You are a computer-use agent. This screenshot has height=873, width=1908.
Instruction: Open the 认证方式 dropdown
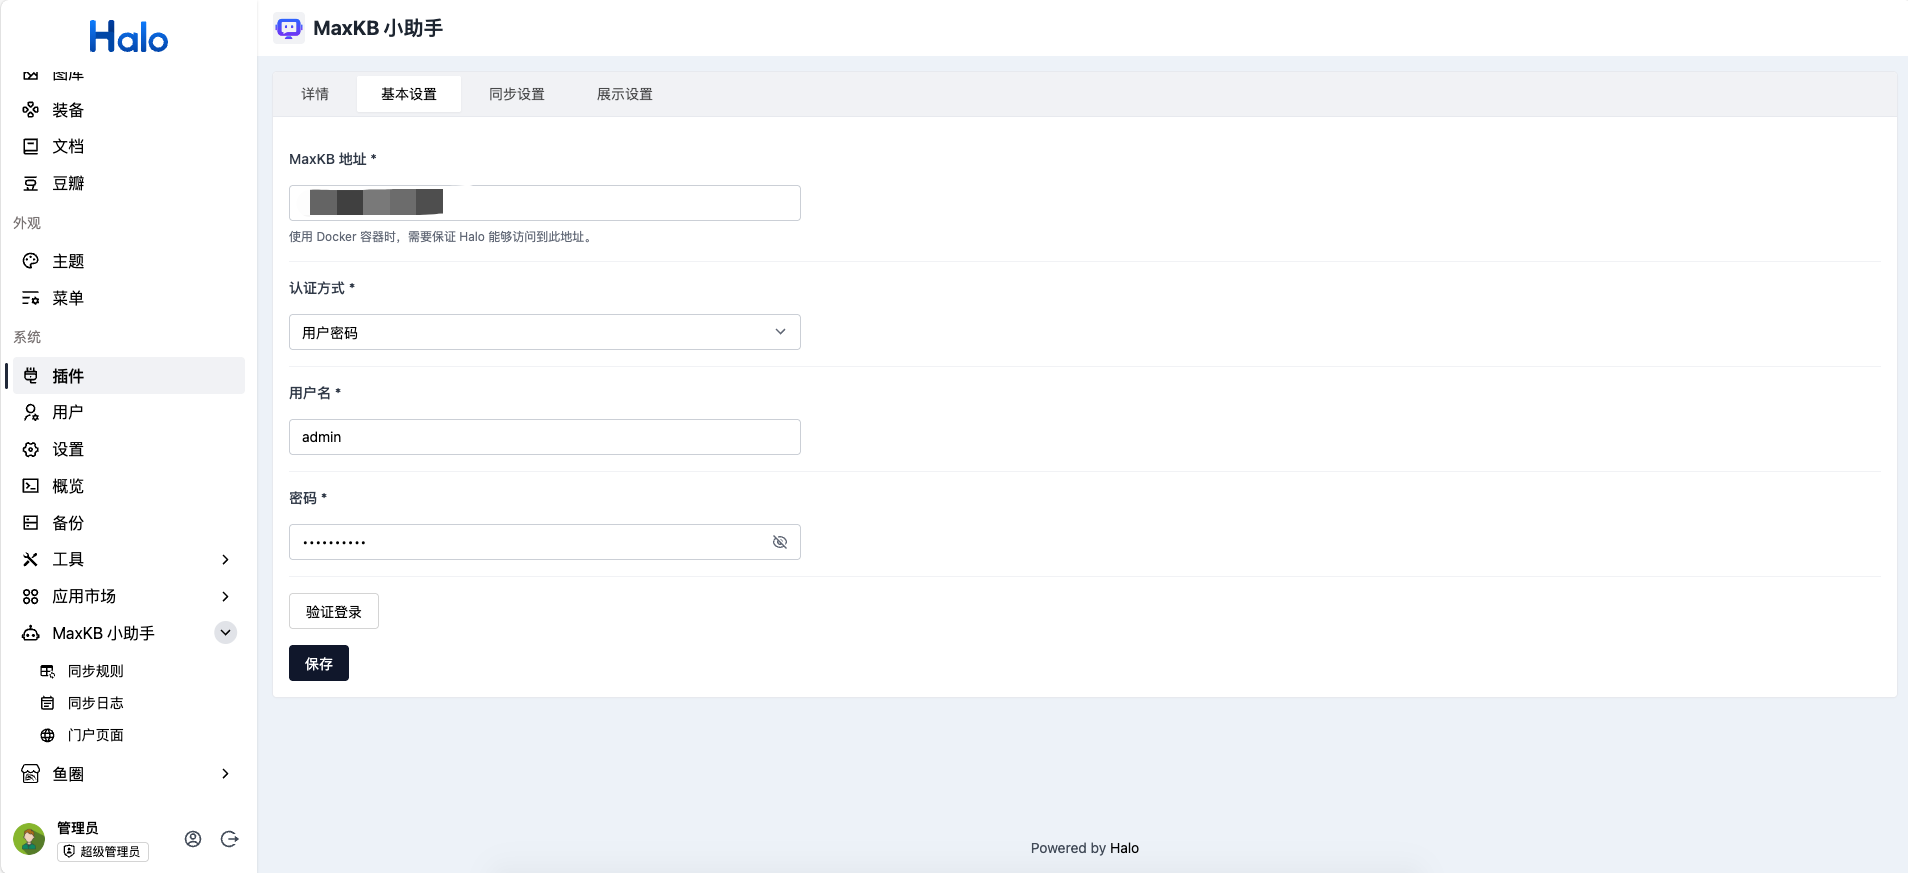(545, 332)
